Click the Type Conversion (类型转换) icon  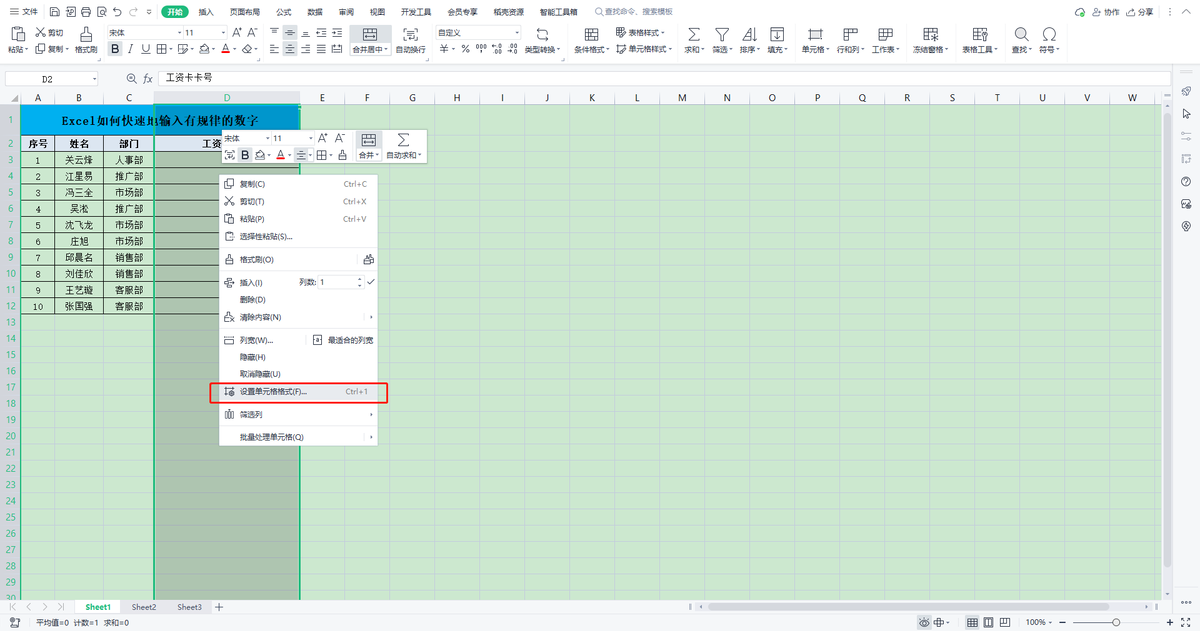click(x=543, y=34)
